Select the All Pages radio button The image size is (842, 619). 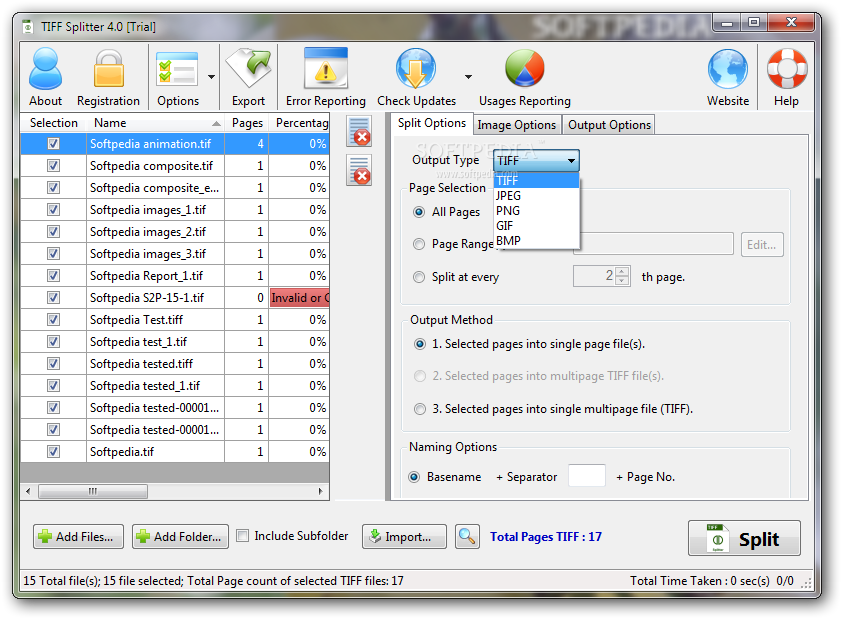click(419, 212)
